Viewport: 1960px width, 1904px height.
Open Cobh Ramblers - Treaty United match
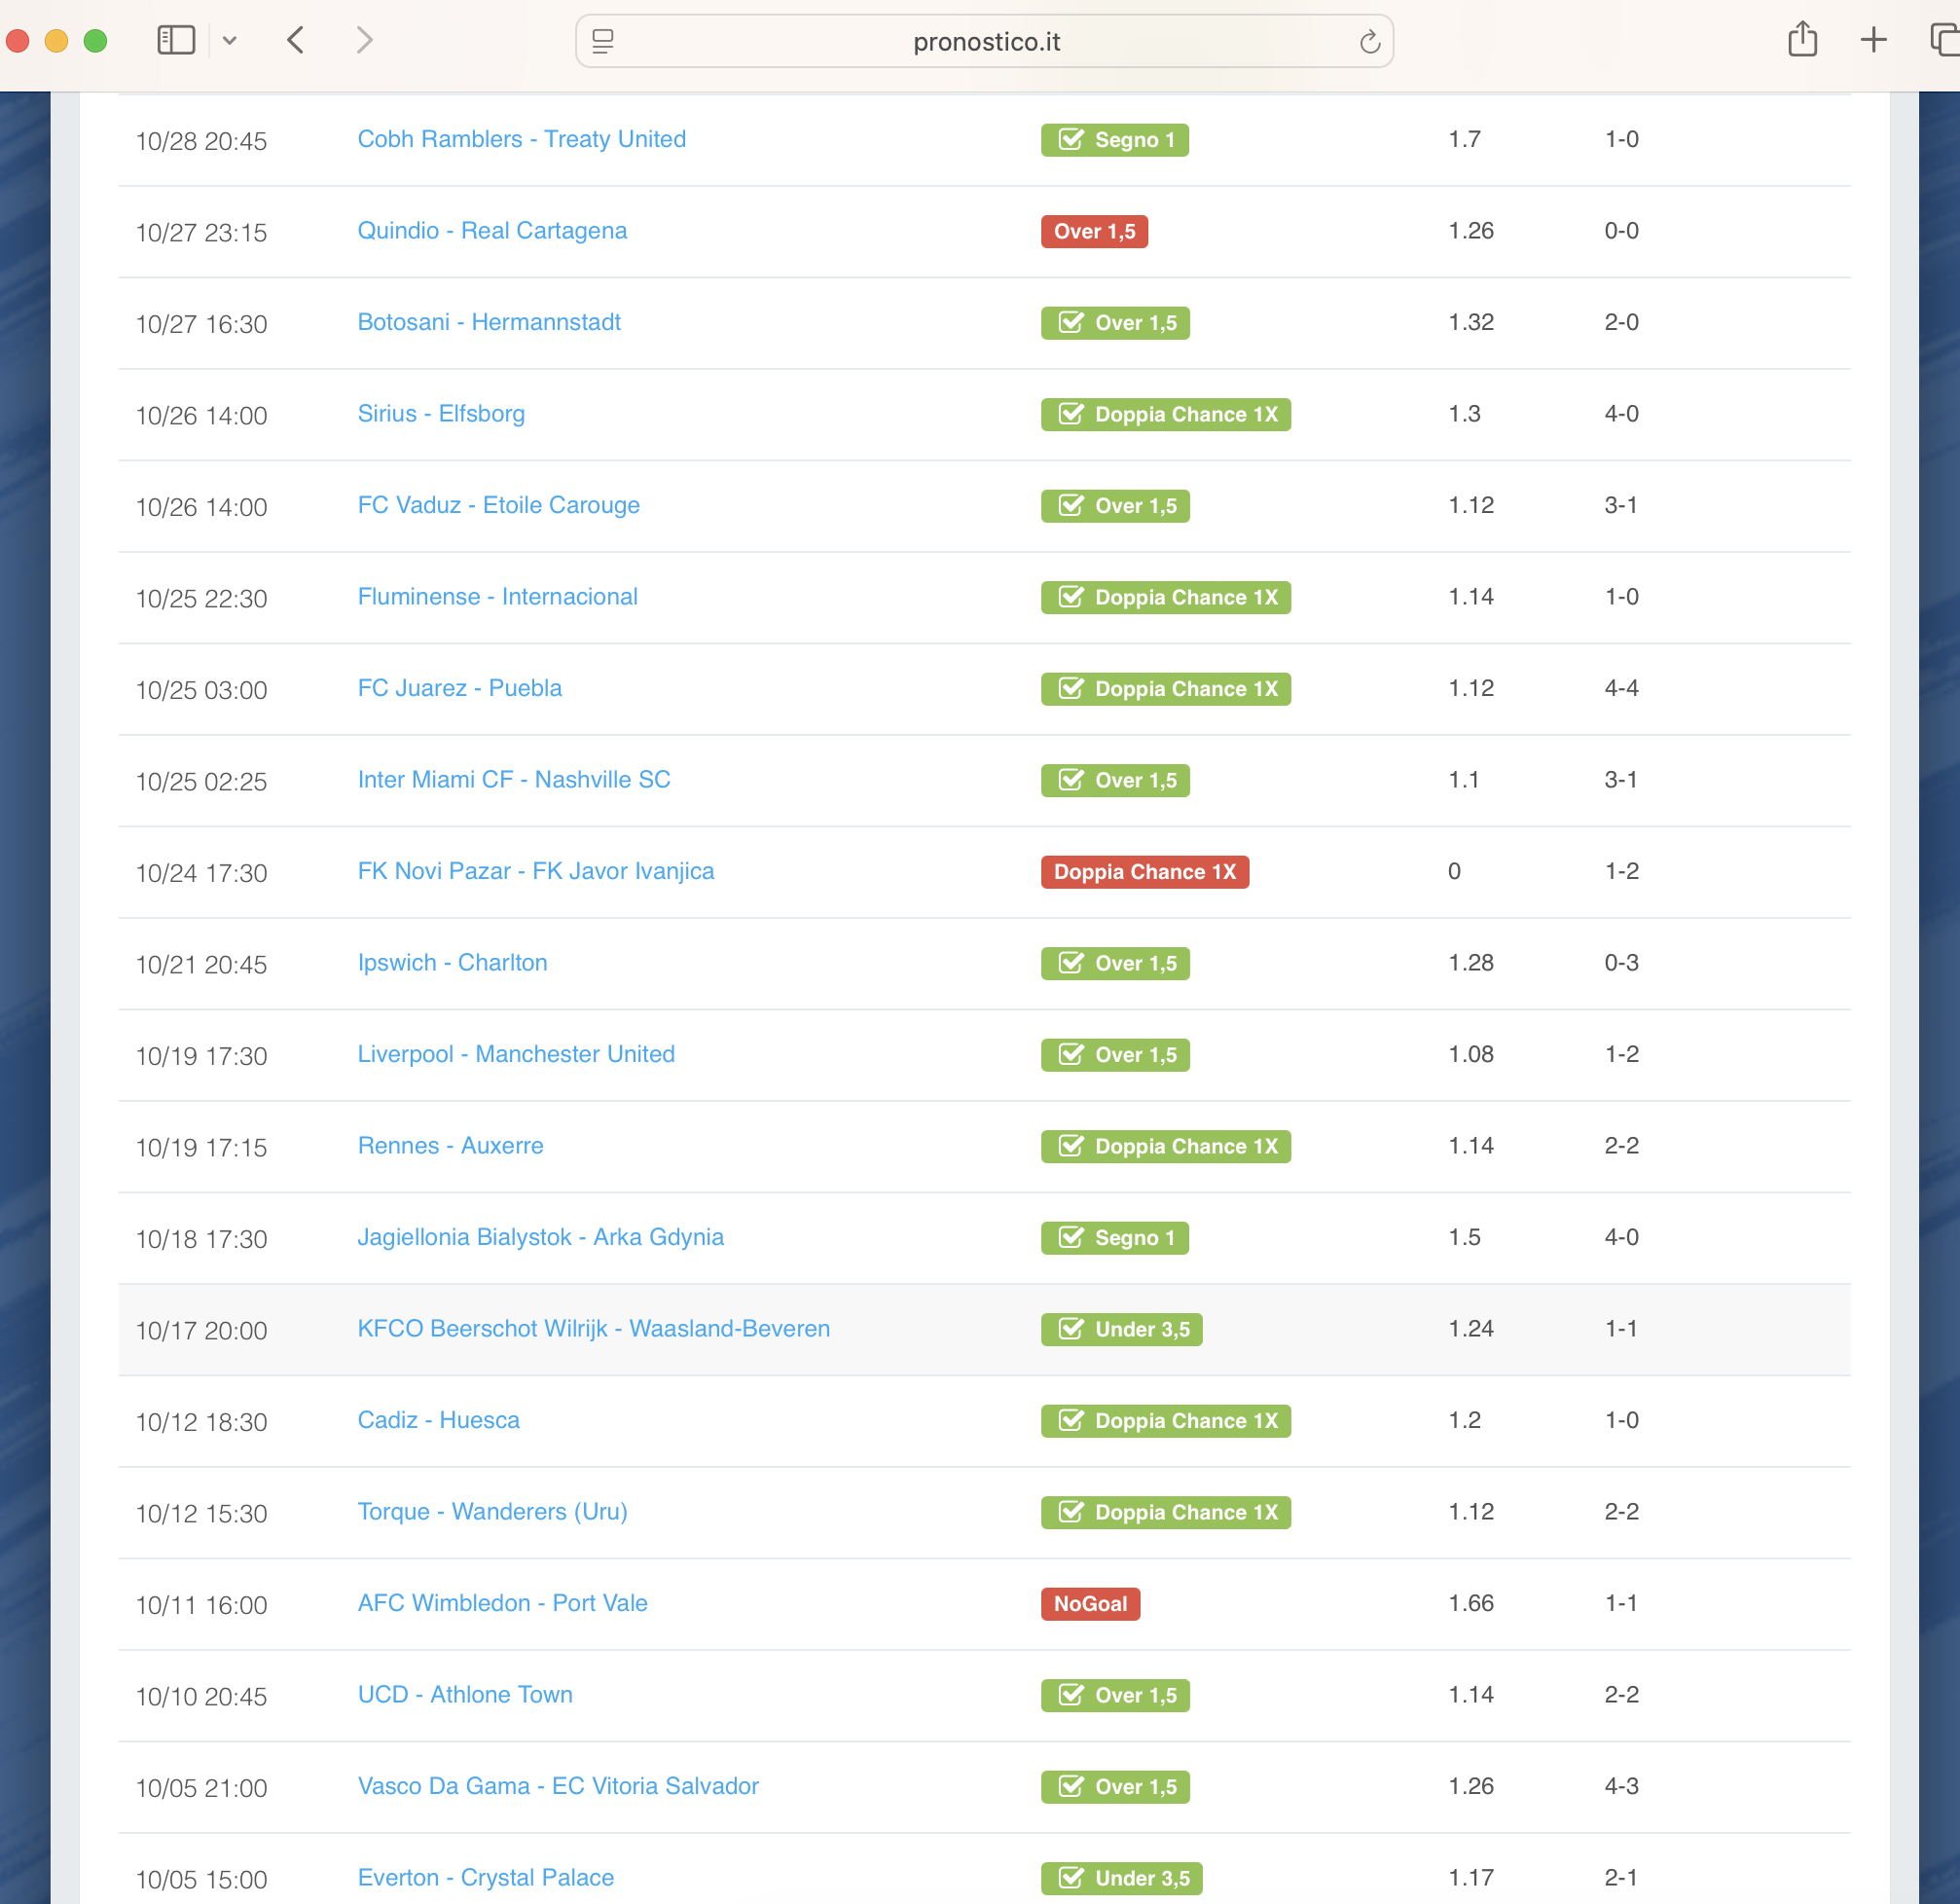tap(521, 139)
